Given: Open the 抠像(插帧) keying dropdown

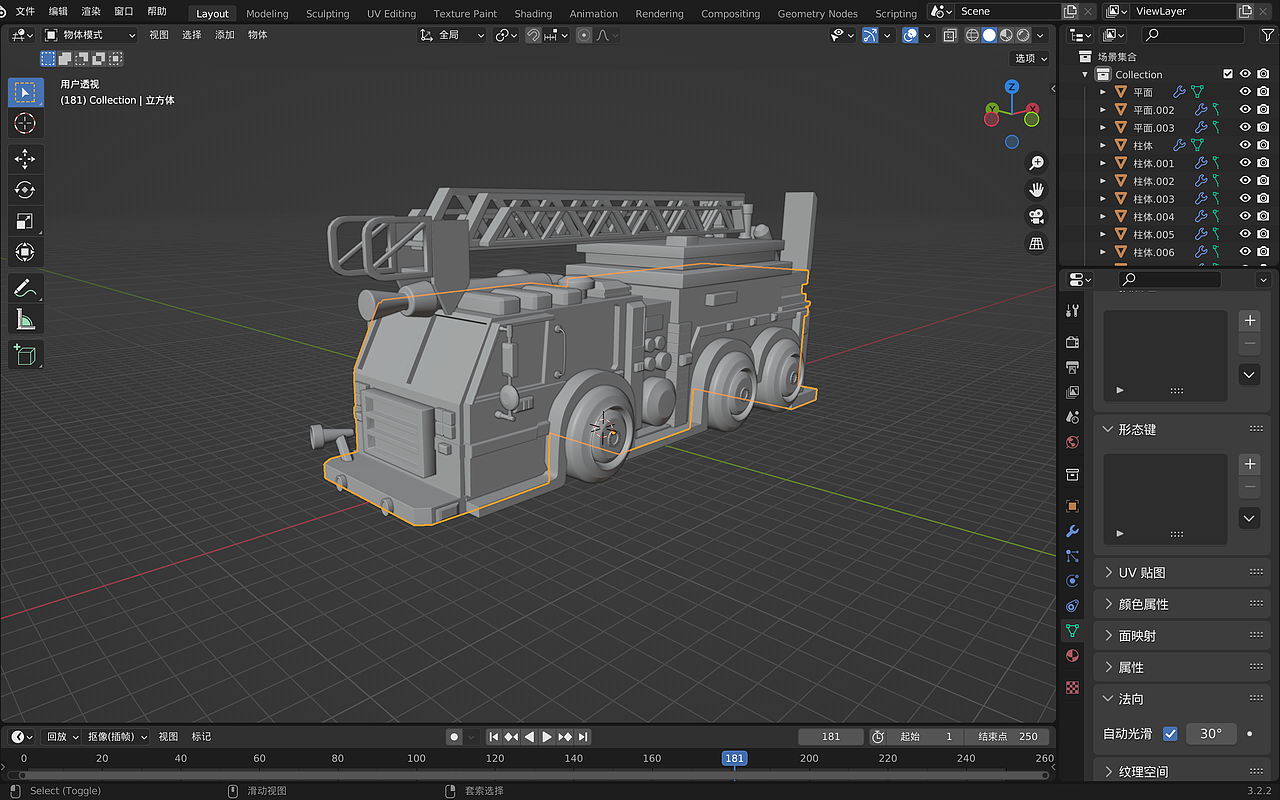Looking at the screenshot, I should pyautogui.click(x=117, y=737).
